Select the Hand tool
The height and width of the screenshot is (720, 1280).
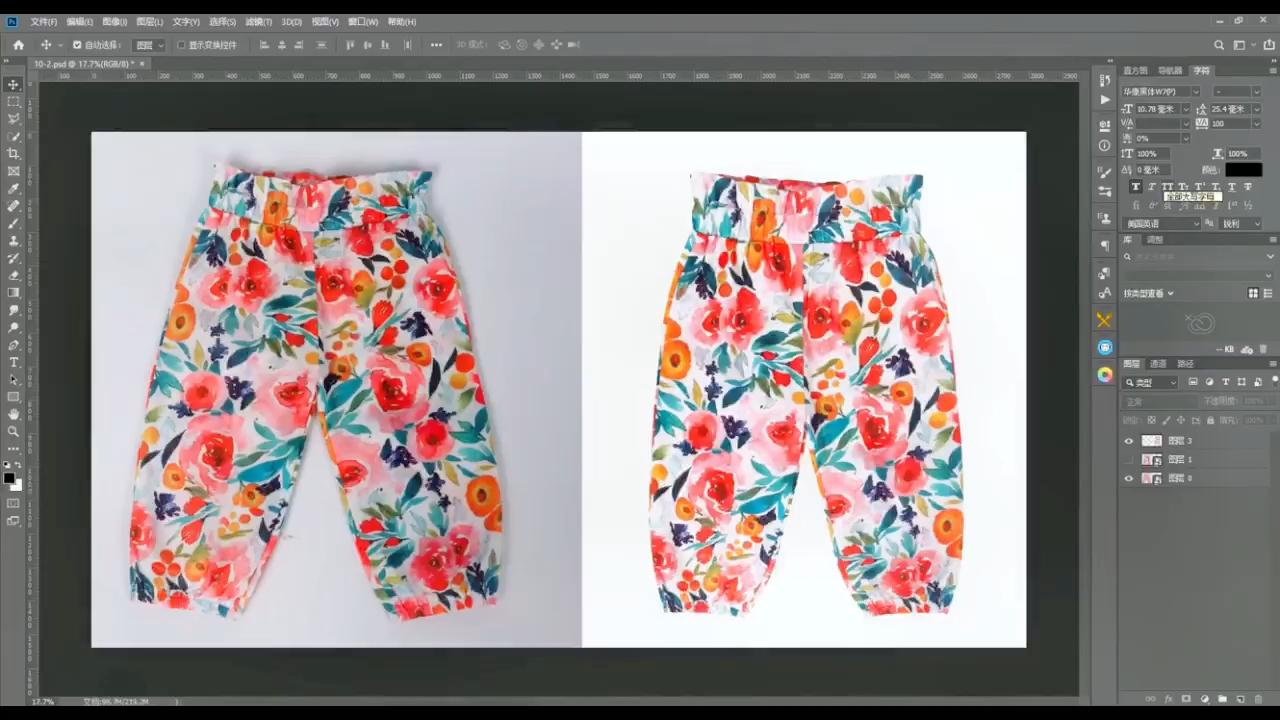coord(13,414)
